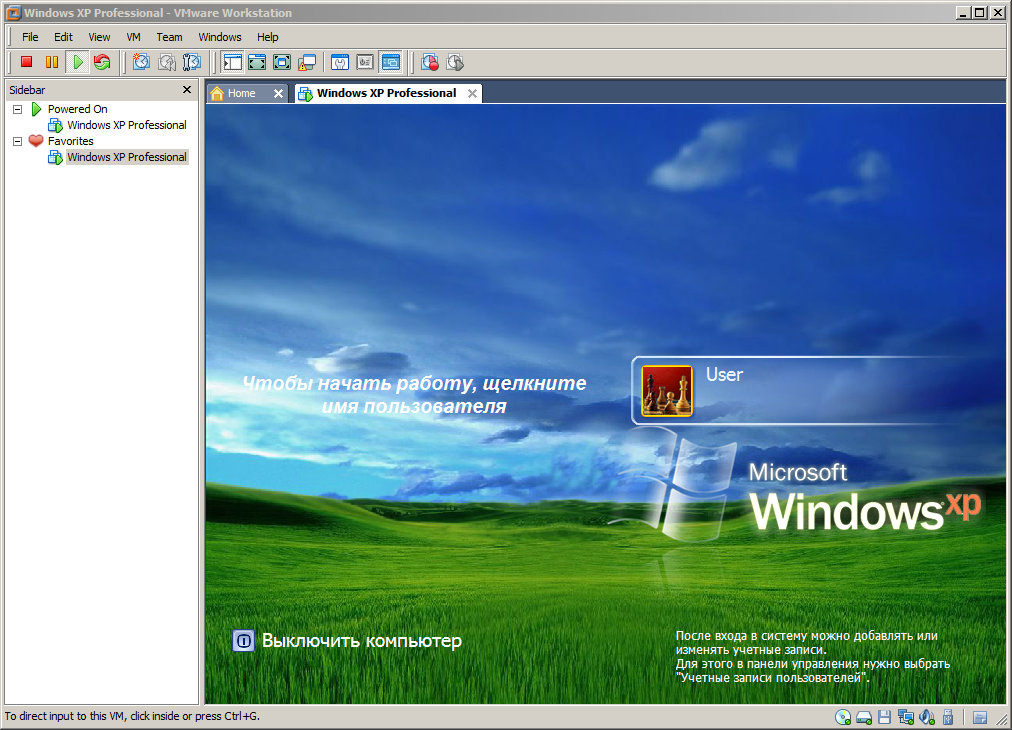Collapse the Powered On tree group

(18, 109)
